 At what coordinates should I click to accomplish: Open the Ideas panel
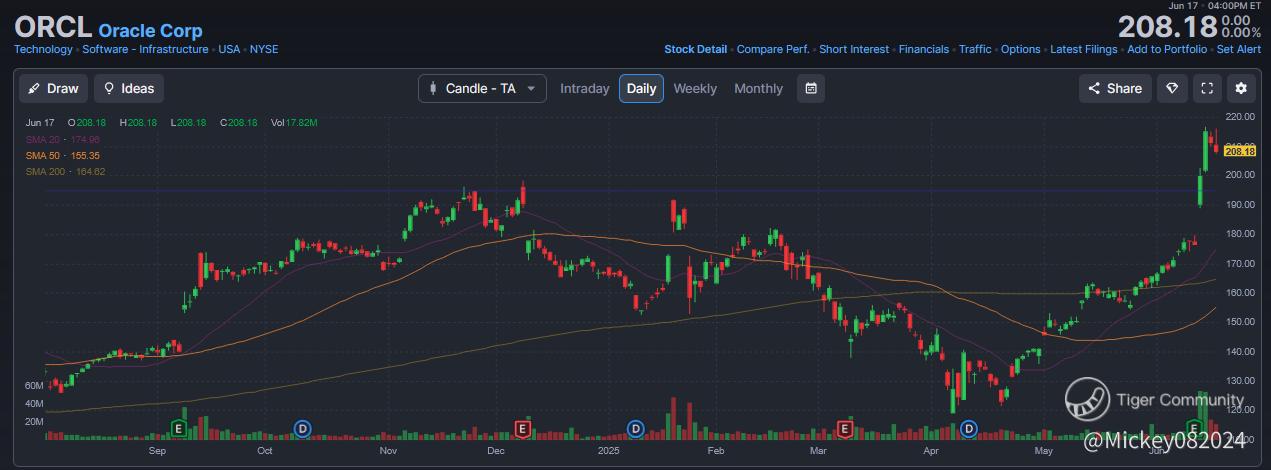click(x=129, y=88)
